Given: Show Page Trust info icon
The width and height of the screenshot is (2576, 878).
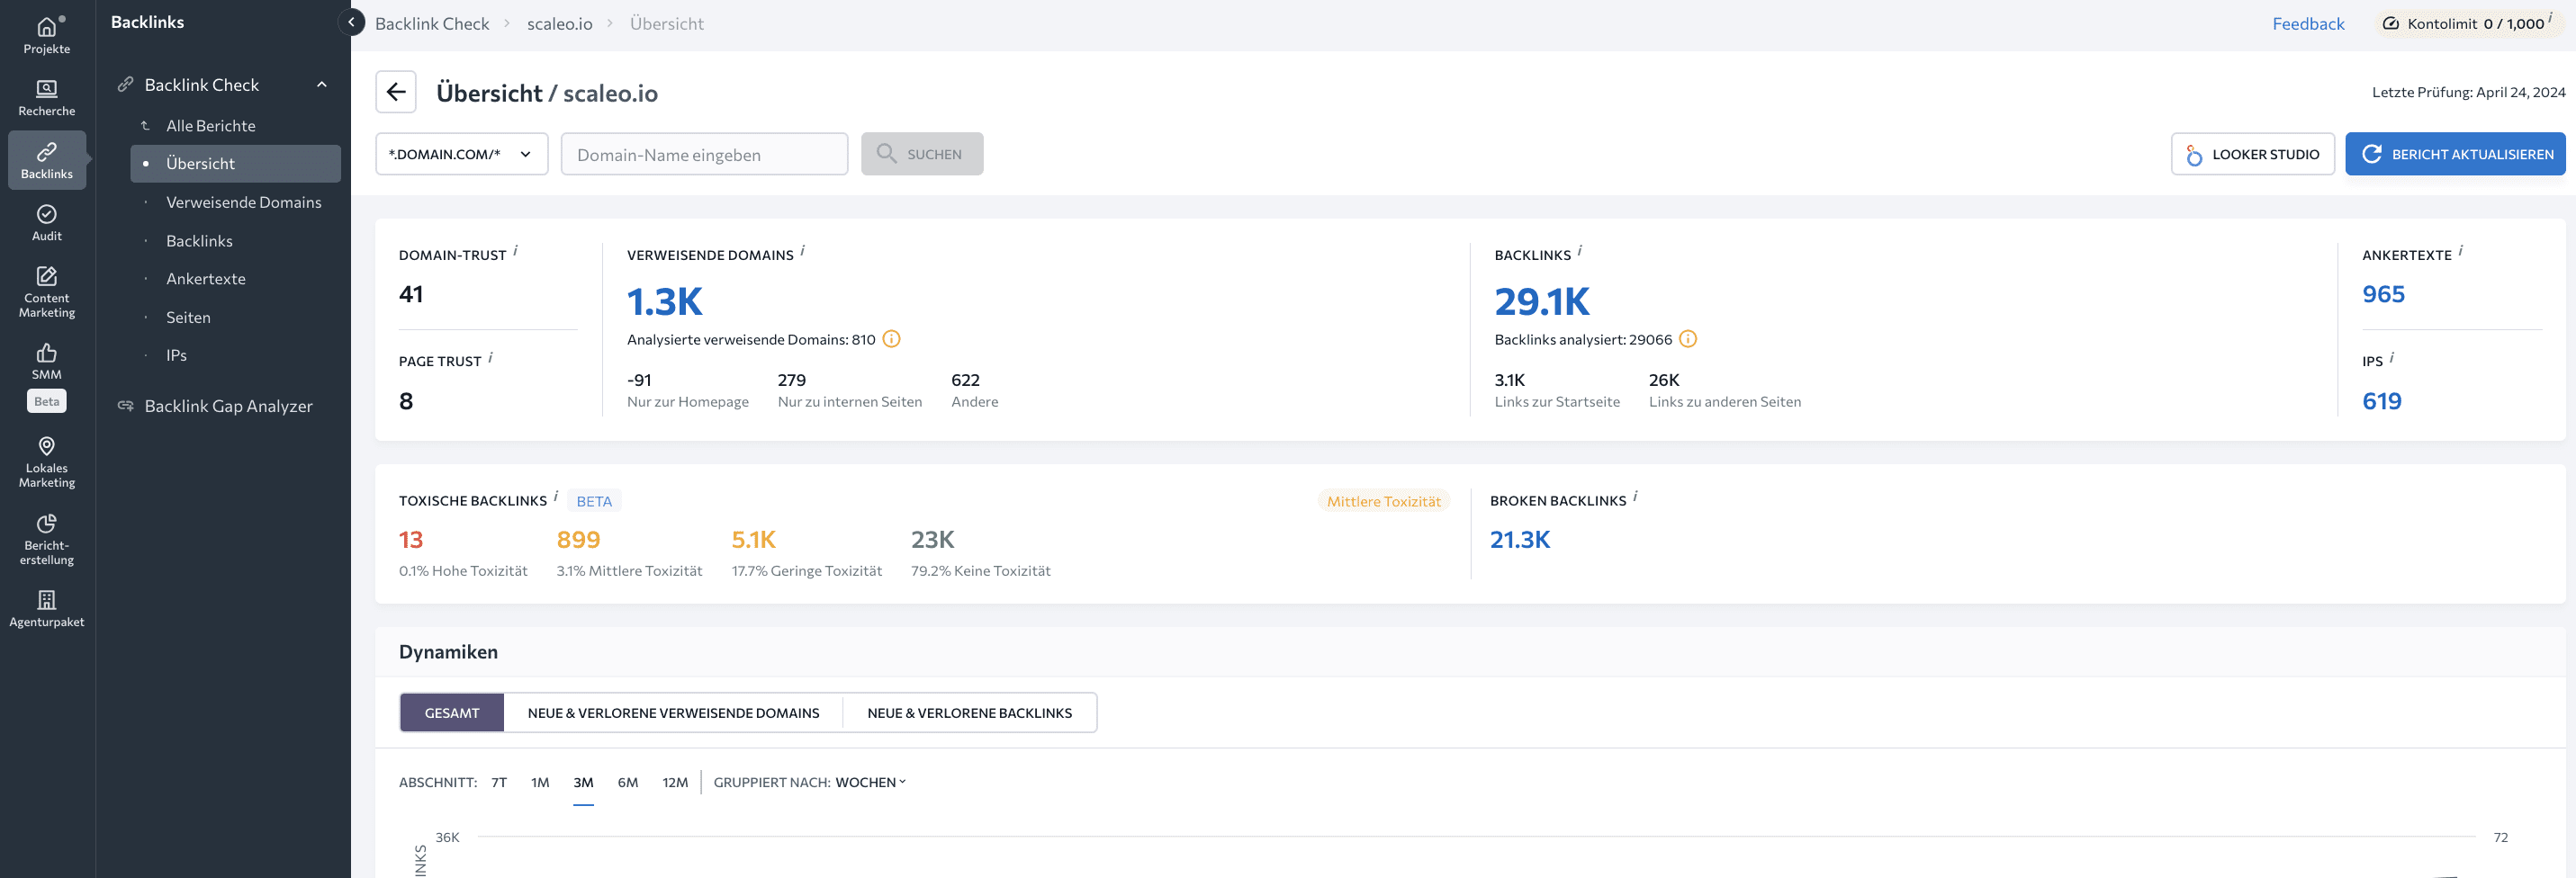Looking at the screenshot, I should [x=490, y=357].
